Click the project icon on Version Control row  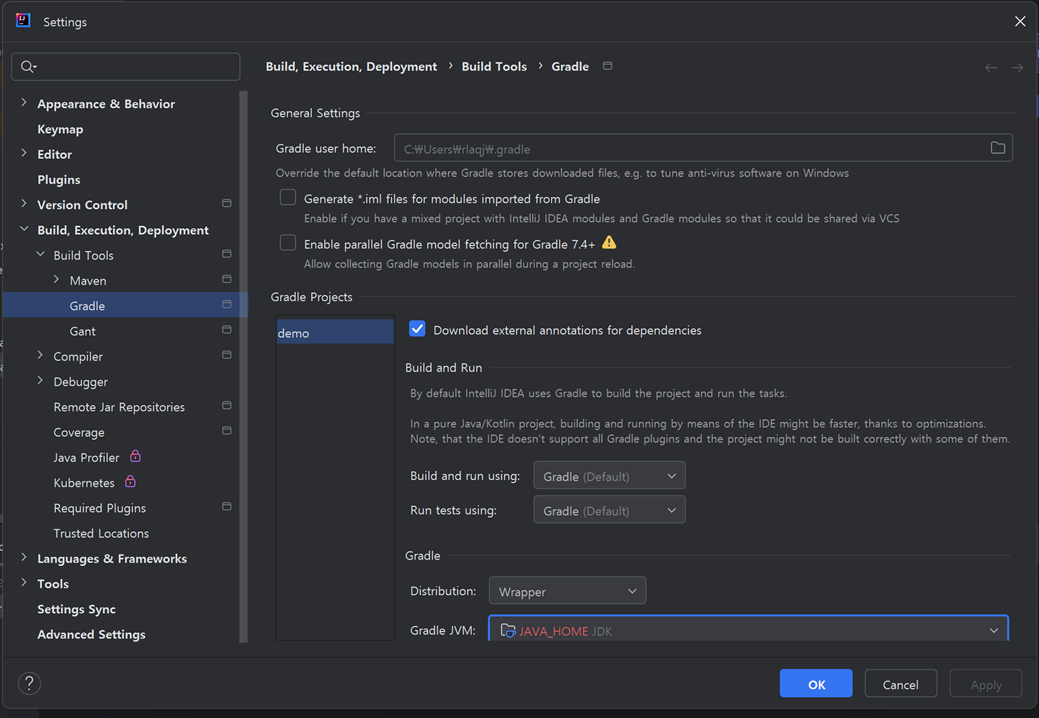tap(227, 203)
